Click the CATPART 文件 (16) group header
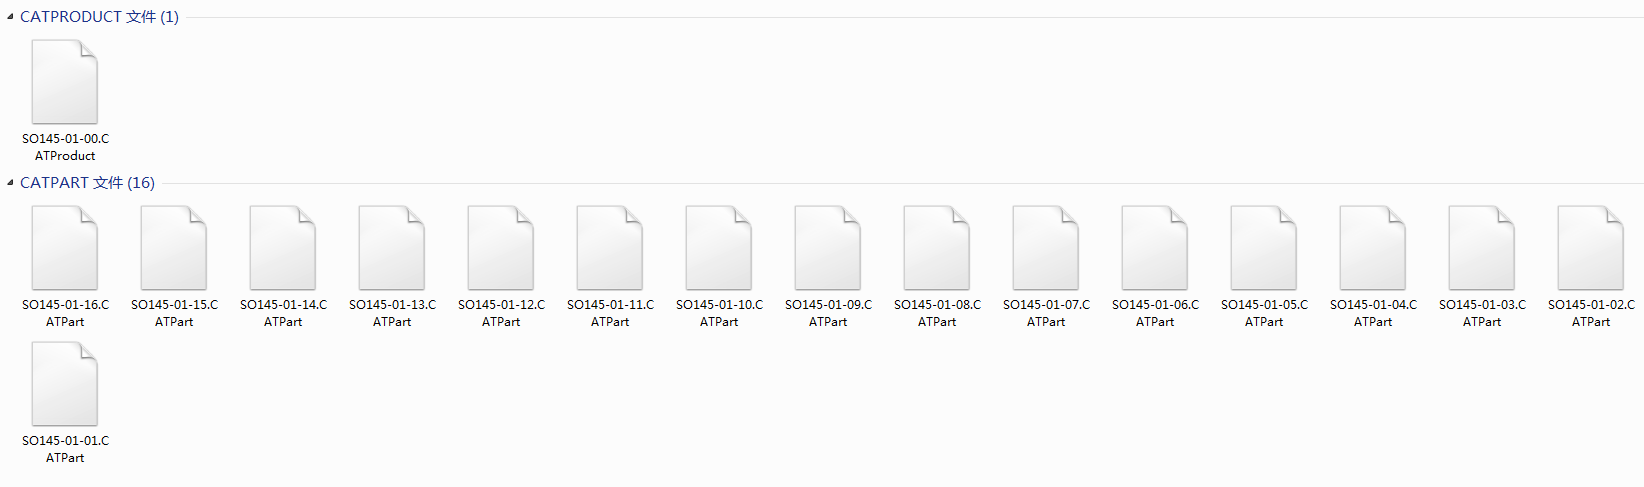Viewport: 1644px width, 487px height. click(x=87, y=183)
